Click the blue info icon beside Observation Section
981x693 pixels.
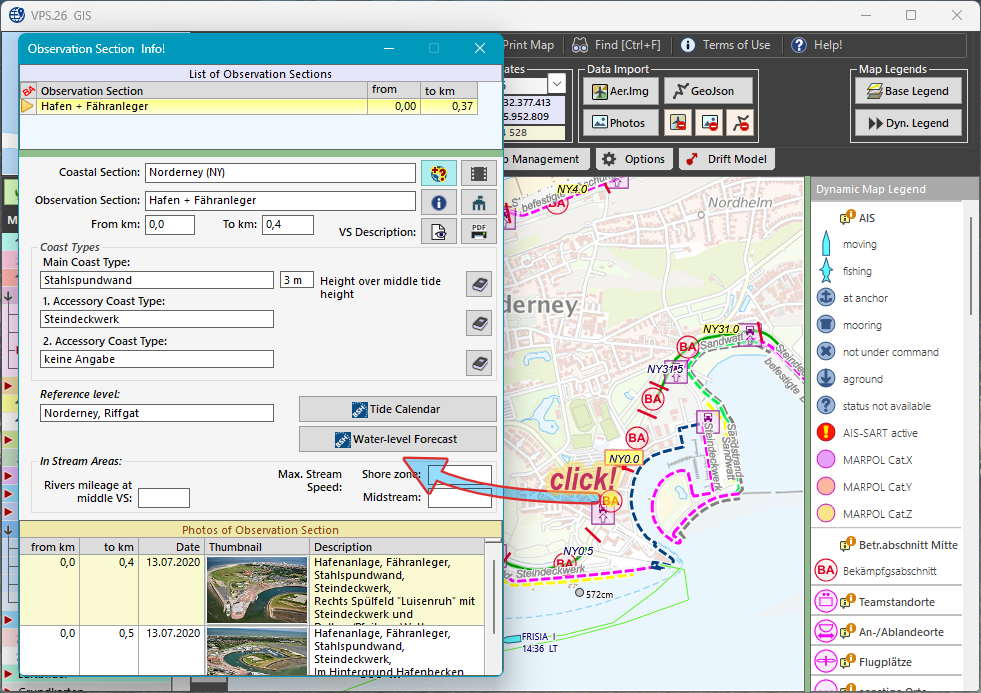(x=438, y=202)
